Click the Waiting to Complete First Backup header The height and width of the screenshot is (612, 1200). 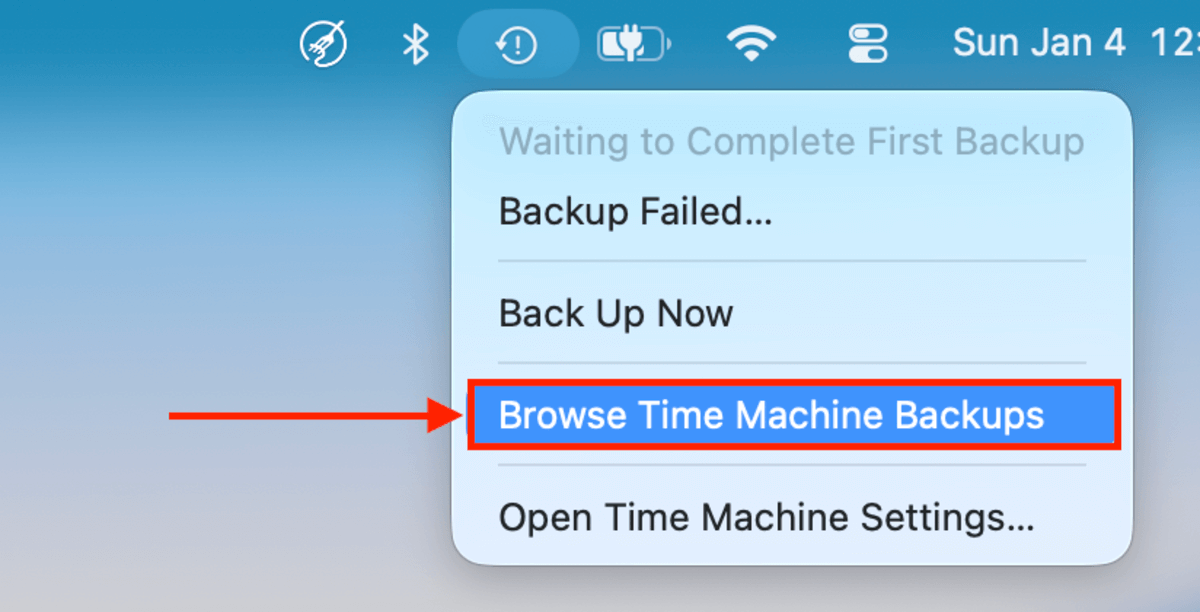791,142
